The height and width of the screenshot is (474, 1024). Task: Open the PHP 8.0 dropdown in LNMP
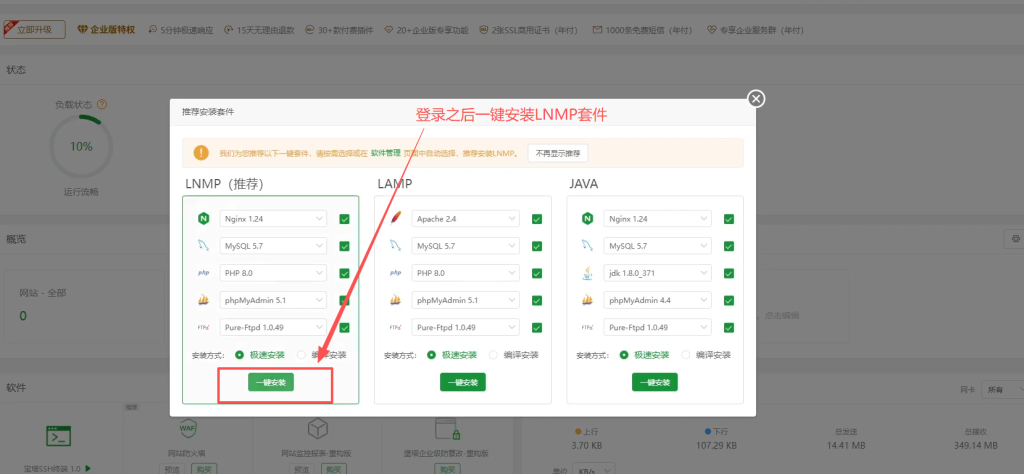point(273,273)
